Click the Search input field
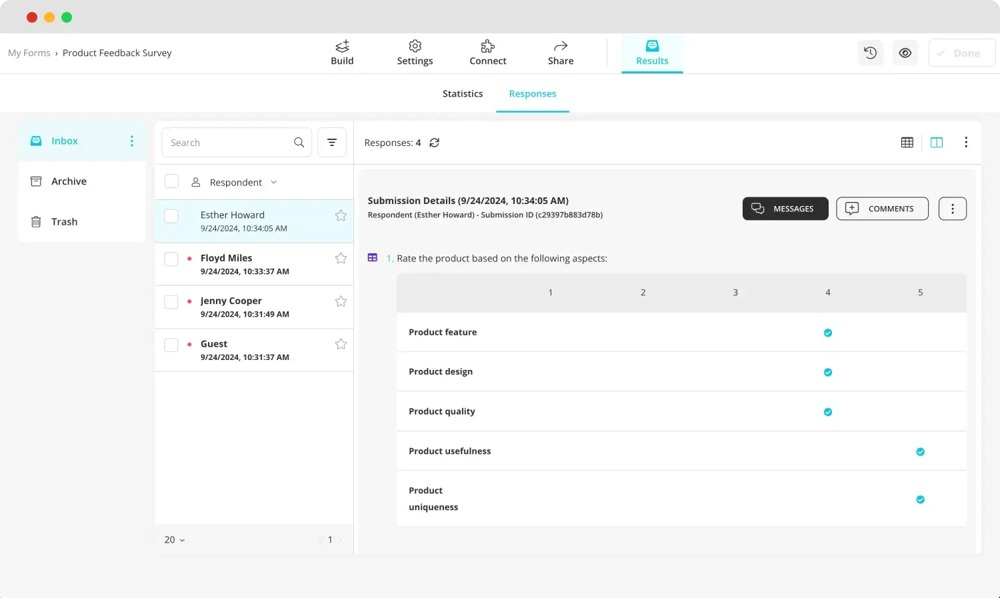This screenshot has width=1000, height=598. click(230, 143)
